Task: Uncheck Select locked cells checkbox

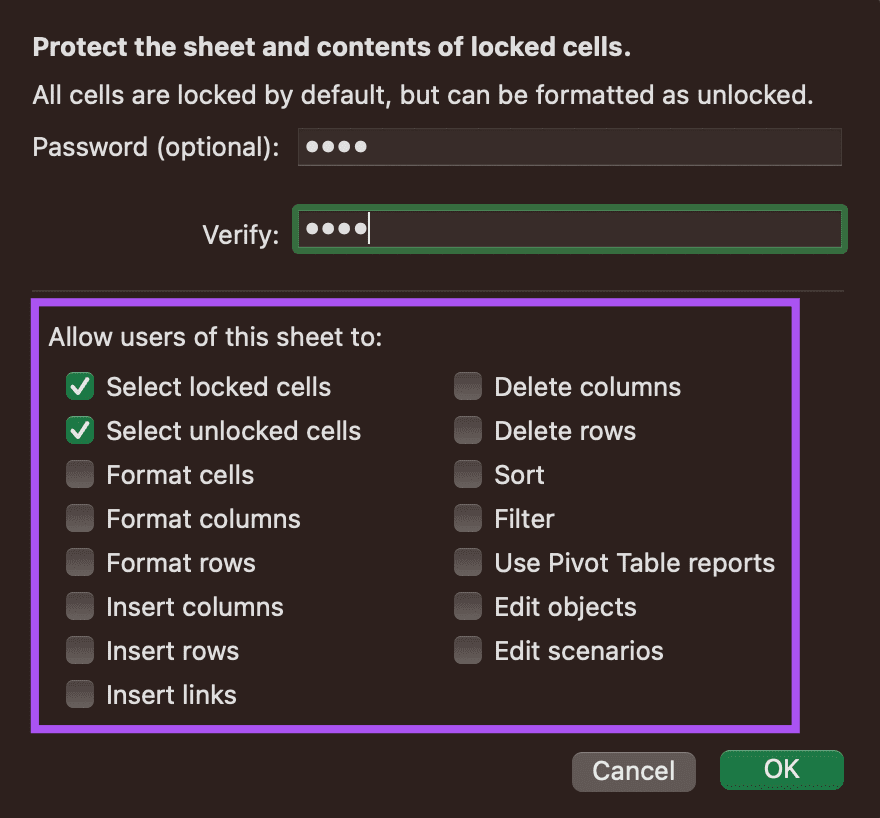Action: [x=80, y=387]
